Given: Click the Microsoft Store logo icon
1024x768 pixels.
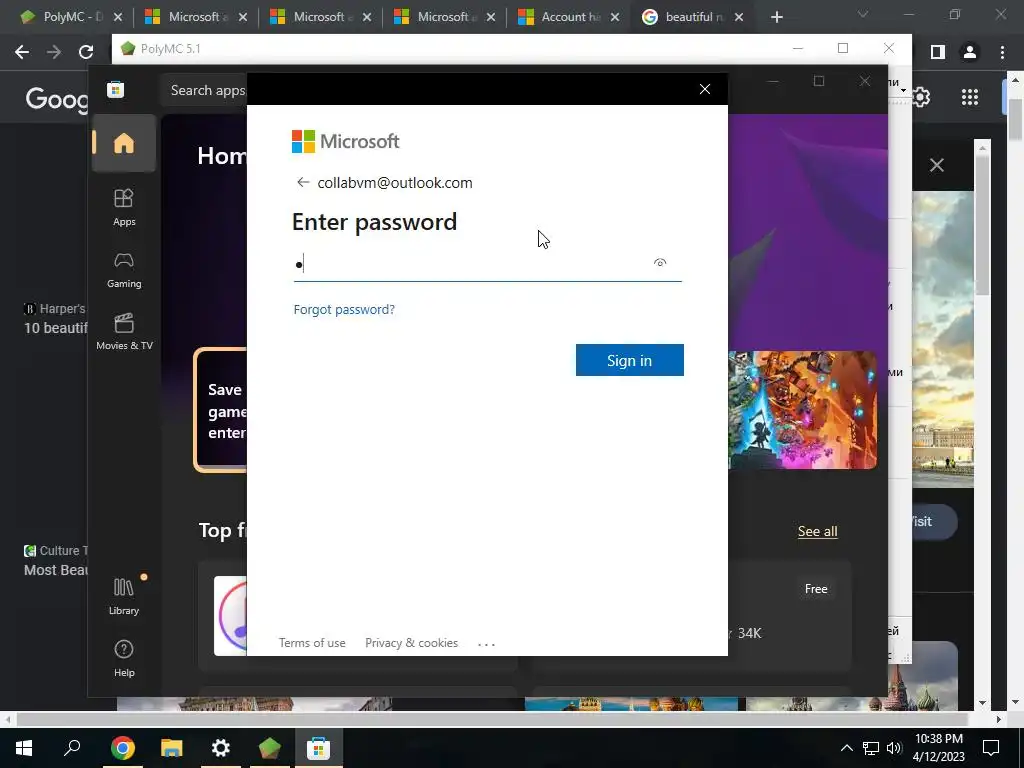Looking at the screenshot, I should click(116, 89).
